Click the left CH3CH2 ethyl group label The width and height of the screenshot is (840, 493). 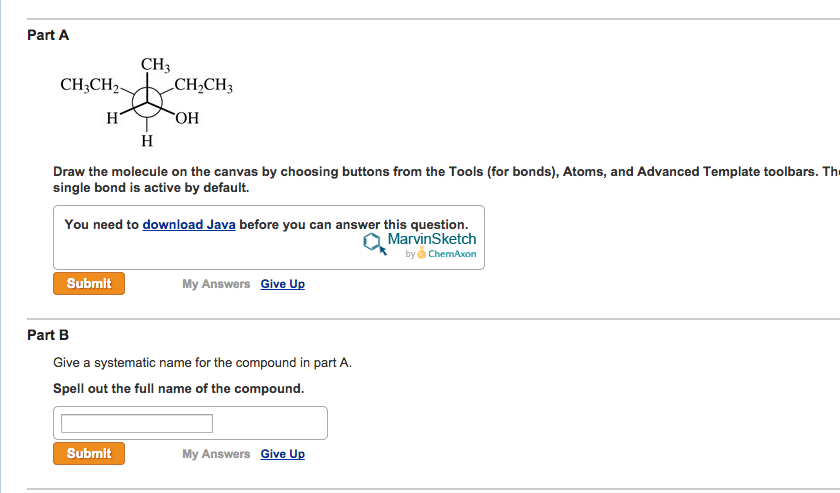89,85
